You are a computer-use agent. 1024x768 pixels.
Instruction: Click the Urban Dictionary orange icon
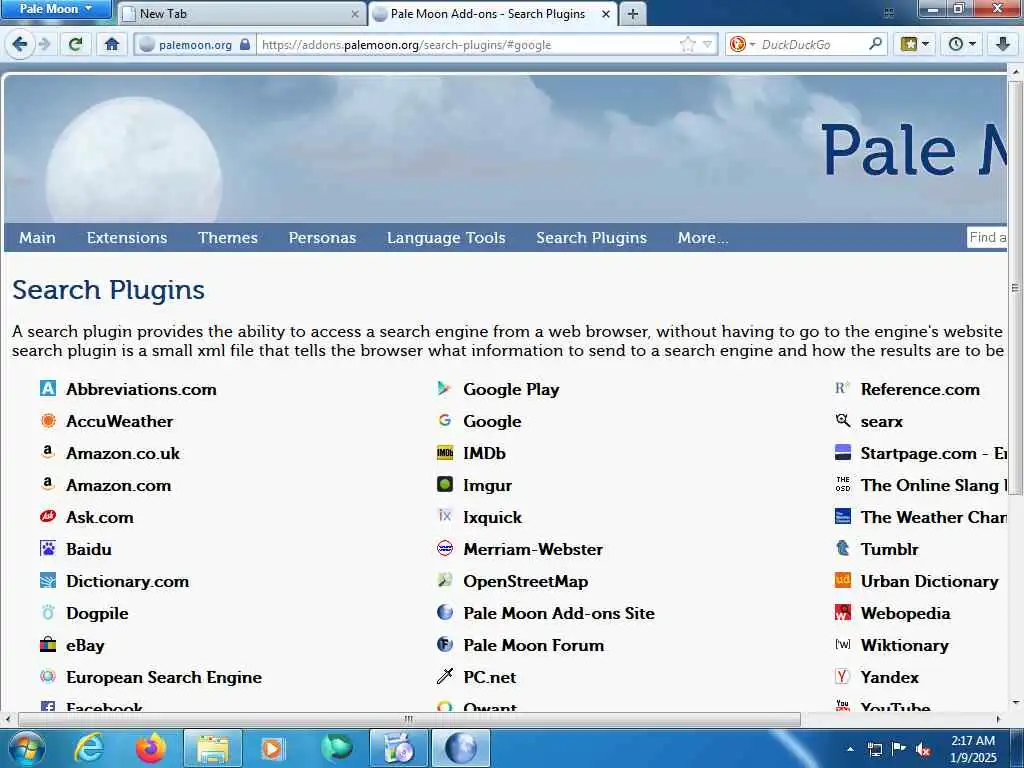point(842,580)
